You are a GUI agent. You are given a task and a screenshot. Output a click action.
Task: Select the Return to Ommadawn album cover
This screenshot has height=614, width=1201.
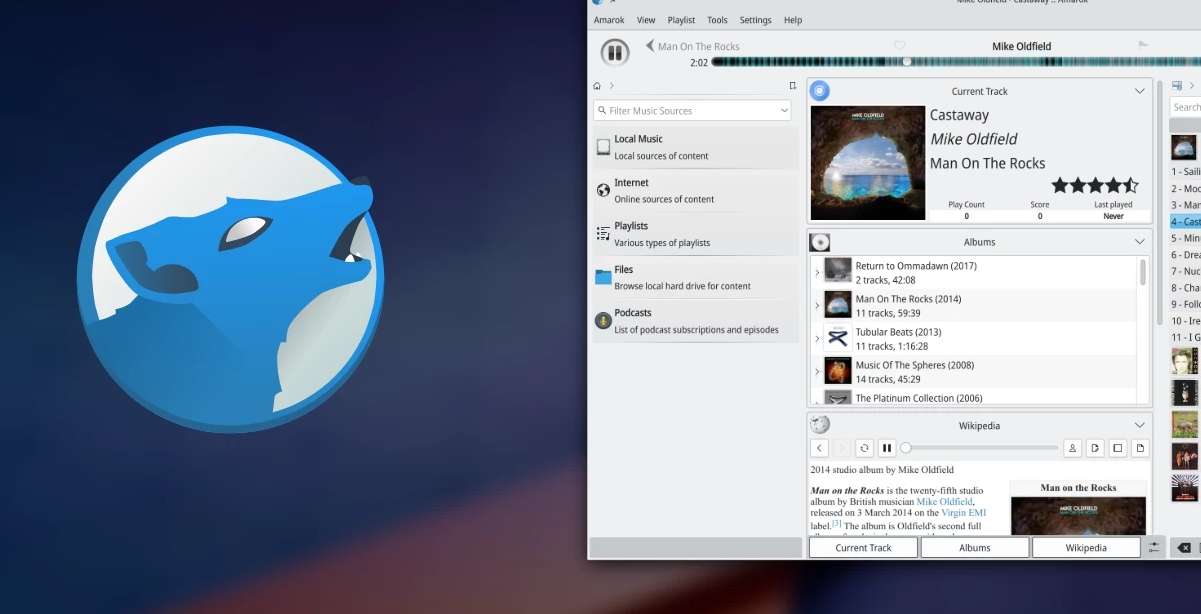[838, 271]
